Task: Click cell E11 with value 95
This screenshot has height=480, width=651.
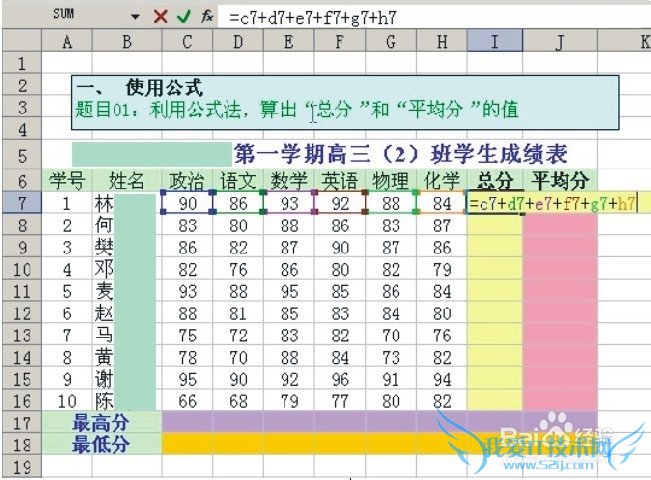Action: (289, 291)
